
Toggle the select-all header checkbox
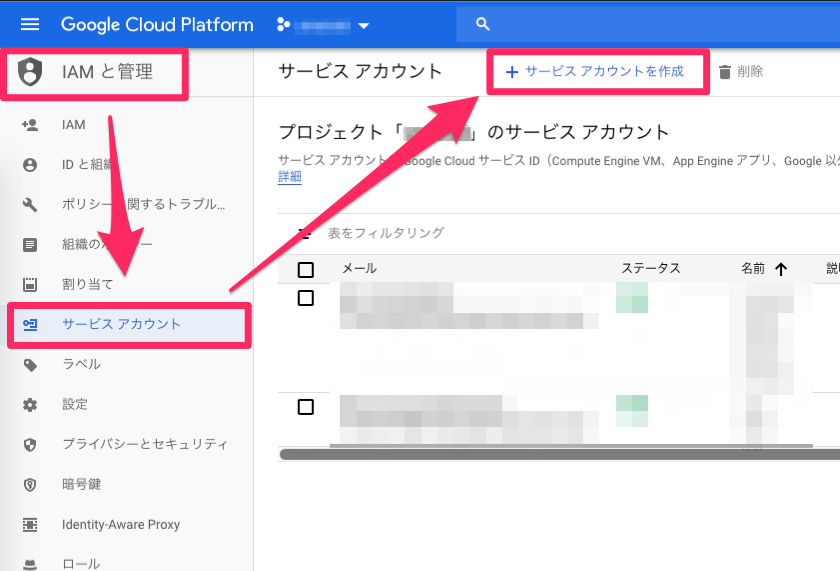click(x=305, y=269)
